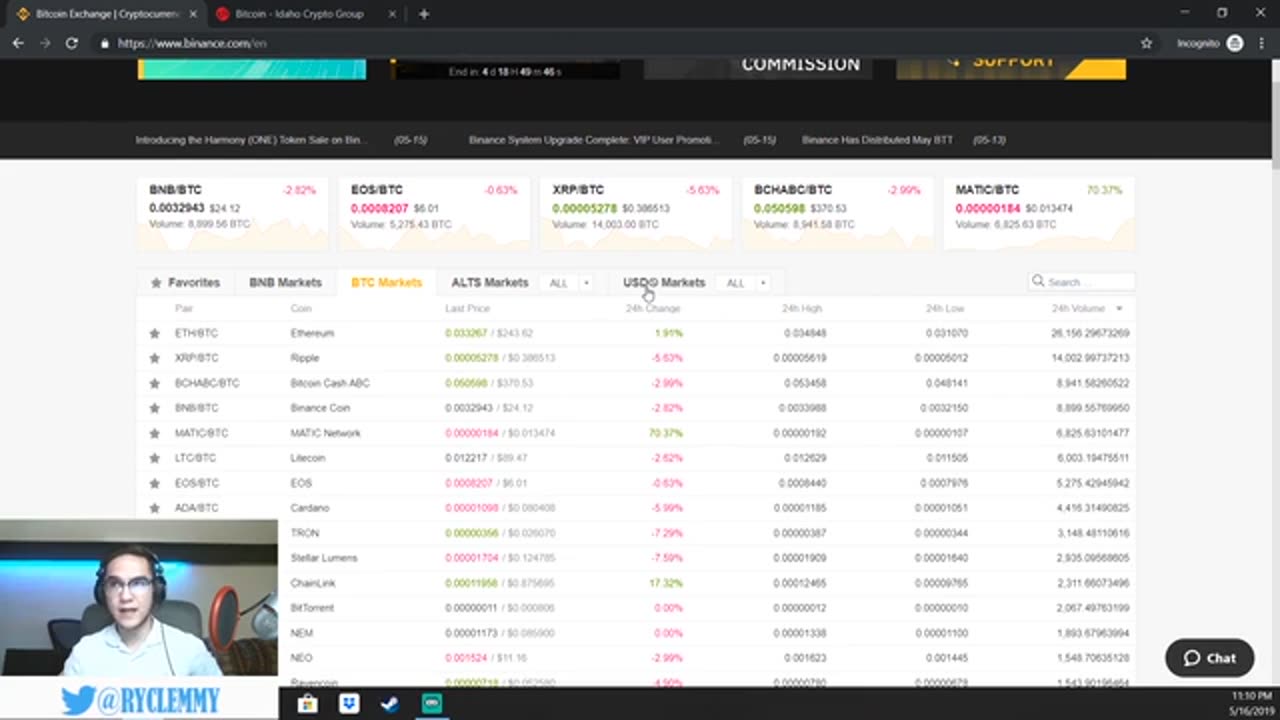The height and width of the screenshot is (720, 1280).
Task: Open Dropbox from taskbar
Action: [349, 704]
